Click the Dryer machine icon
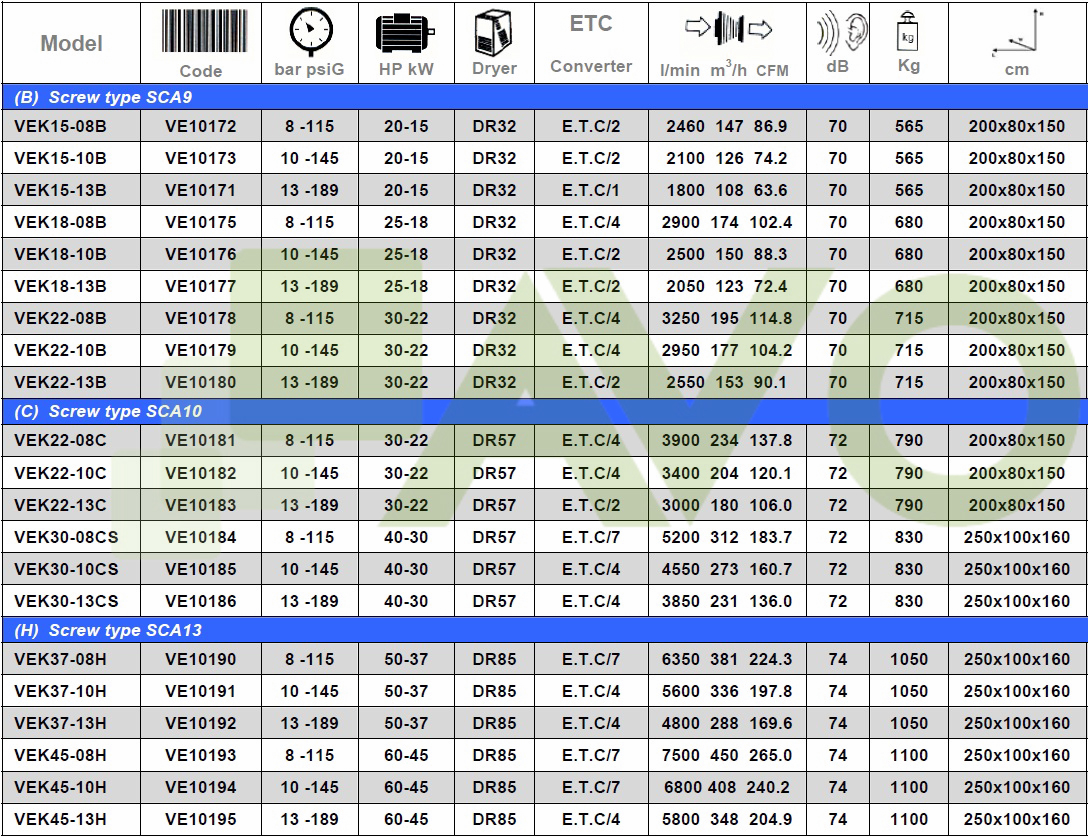 tap(494, 32)
